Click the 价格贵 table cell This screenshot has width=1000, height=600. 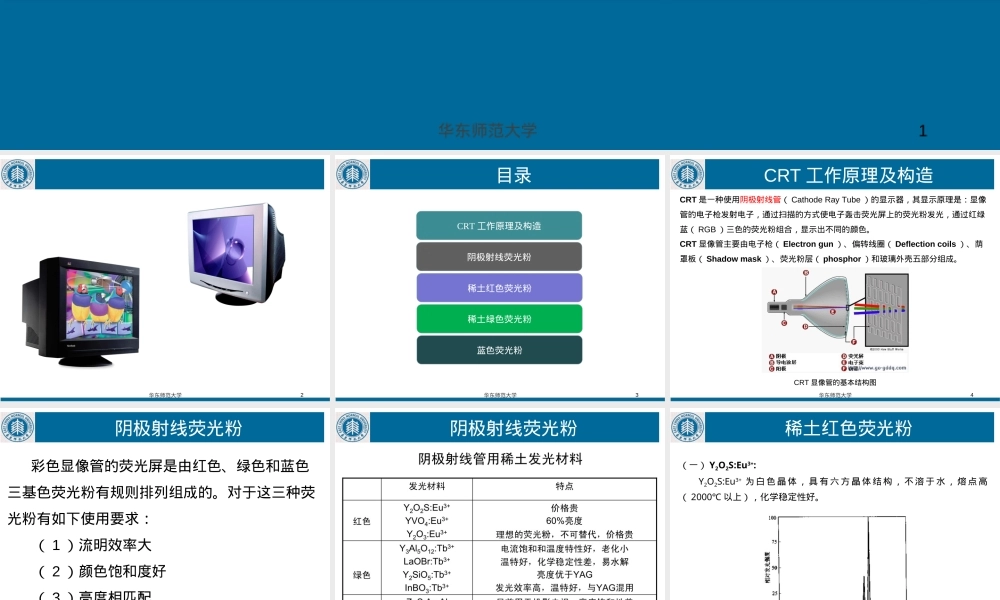pyautogui.click(x=564, y=508)
